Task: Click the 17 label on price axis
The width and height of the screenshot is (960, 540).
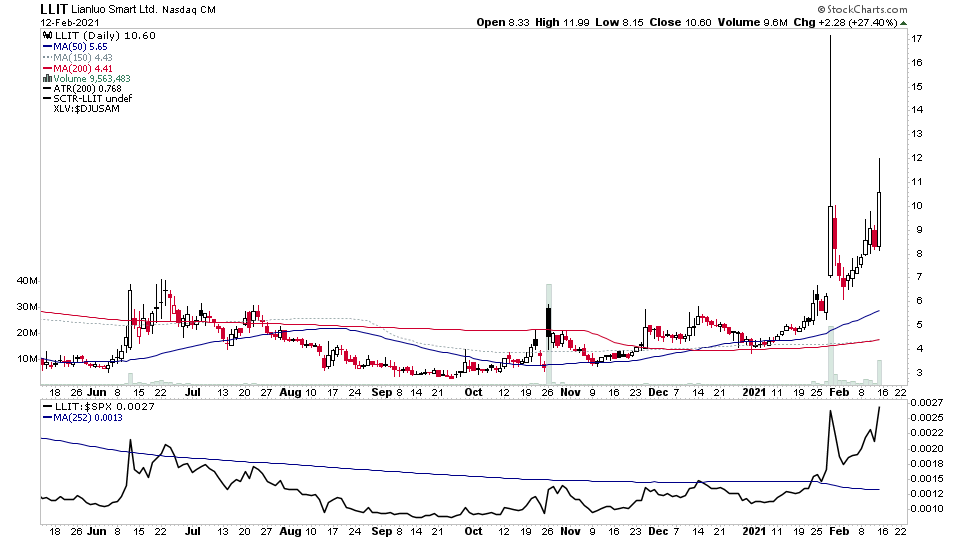Action: pyautogui.click(x=917, y=39)
